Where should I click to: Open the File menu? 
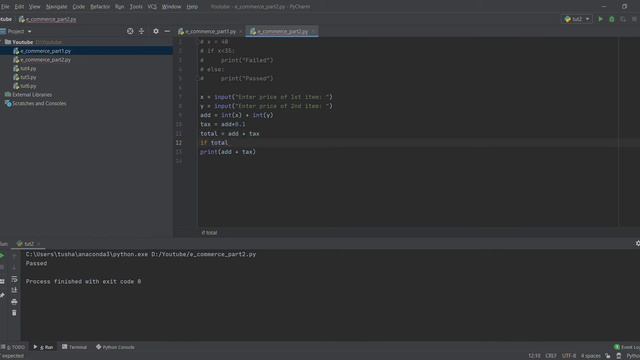click(5, 7)
